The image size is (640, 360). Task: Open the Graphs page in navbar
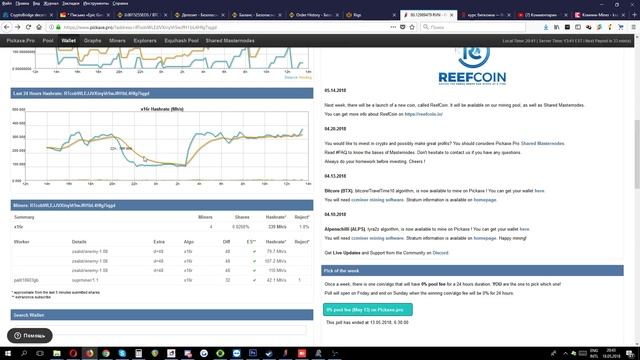coord(92,41)
